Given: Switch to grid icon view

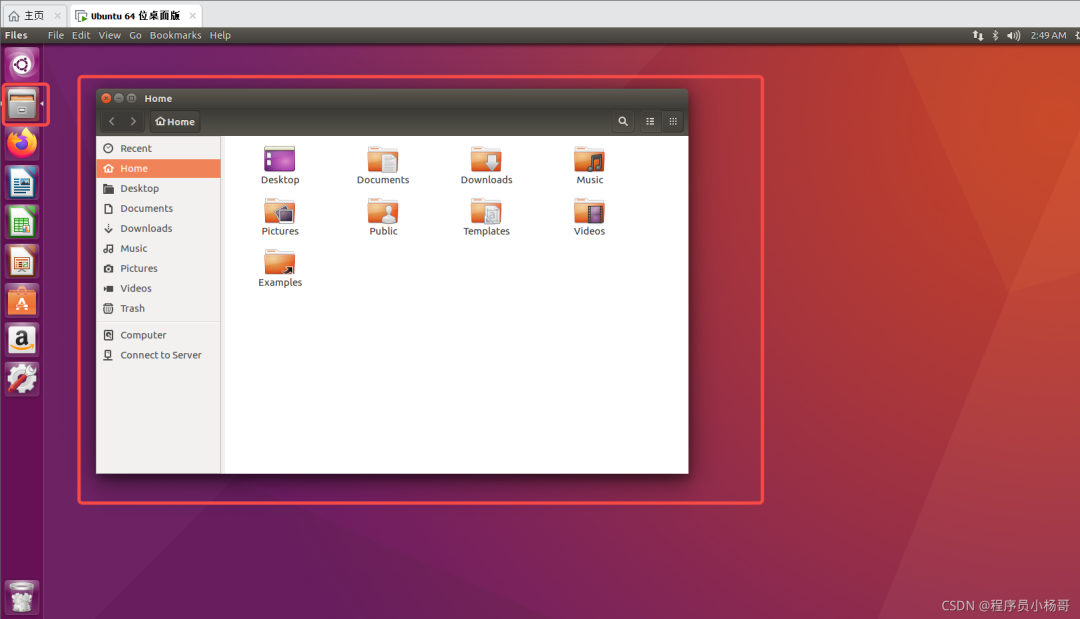Looking at the screenshot, I should 673,121.
